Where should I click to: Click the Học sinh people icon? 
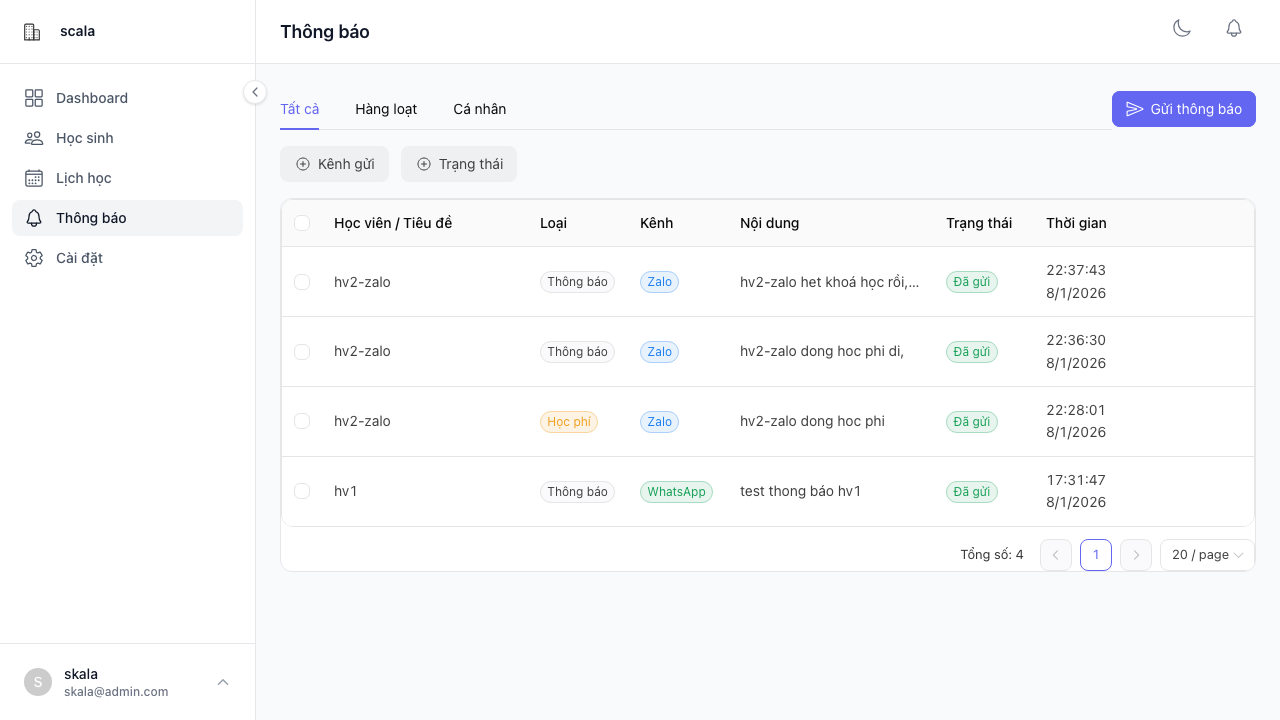tap(34, 138)
